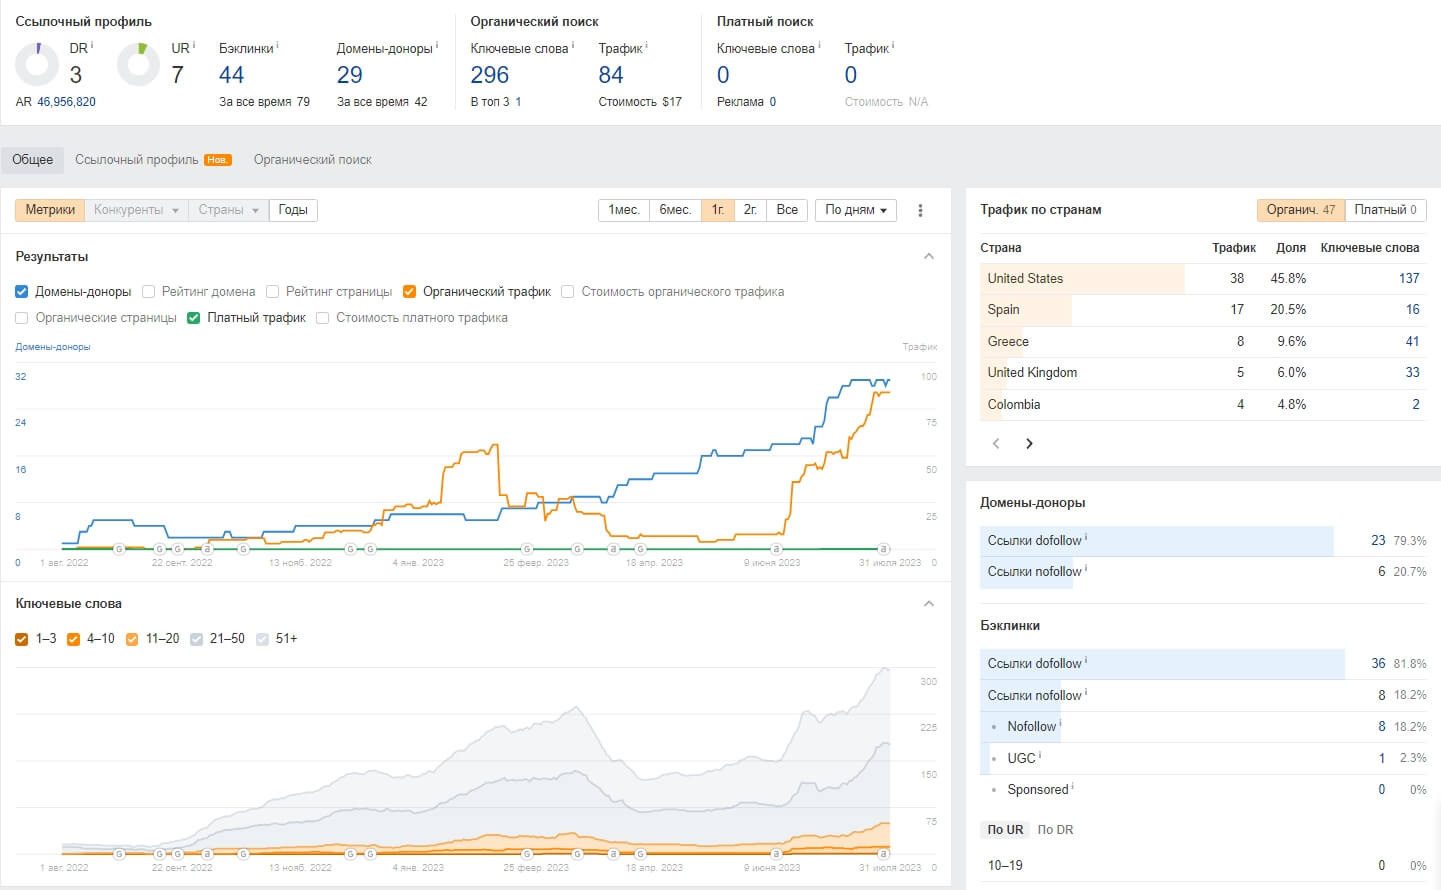Open dofollow referring domains count 23
Image resolution: width=1441 pixels, height=890 pixels.
tap(1378, 541)
